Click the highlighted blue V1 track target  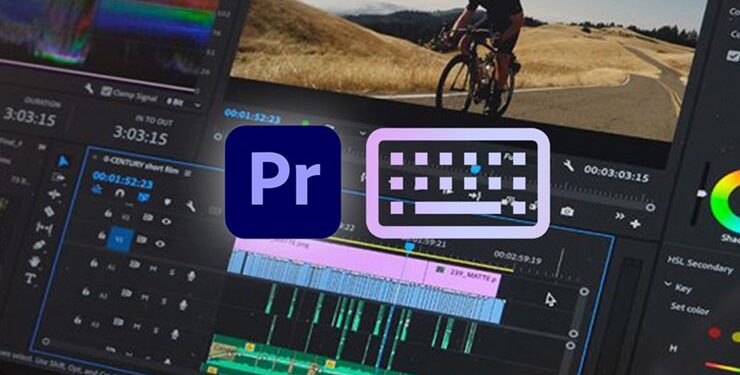[x=119, y=239]
